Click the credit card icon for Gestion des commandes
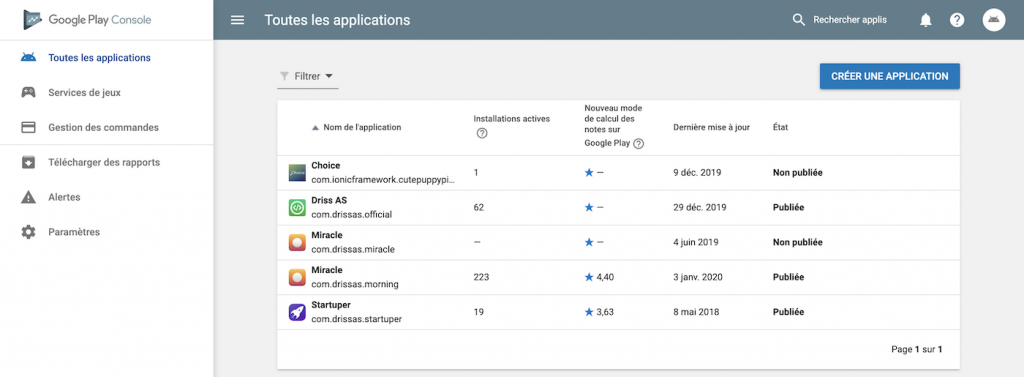The image size is (1024, 377). [28, 127]
